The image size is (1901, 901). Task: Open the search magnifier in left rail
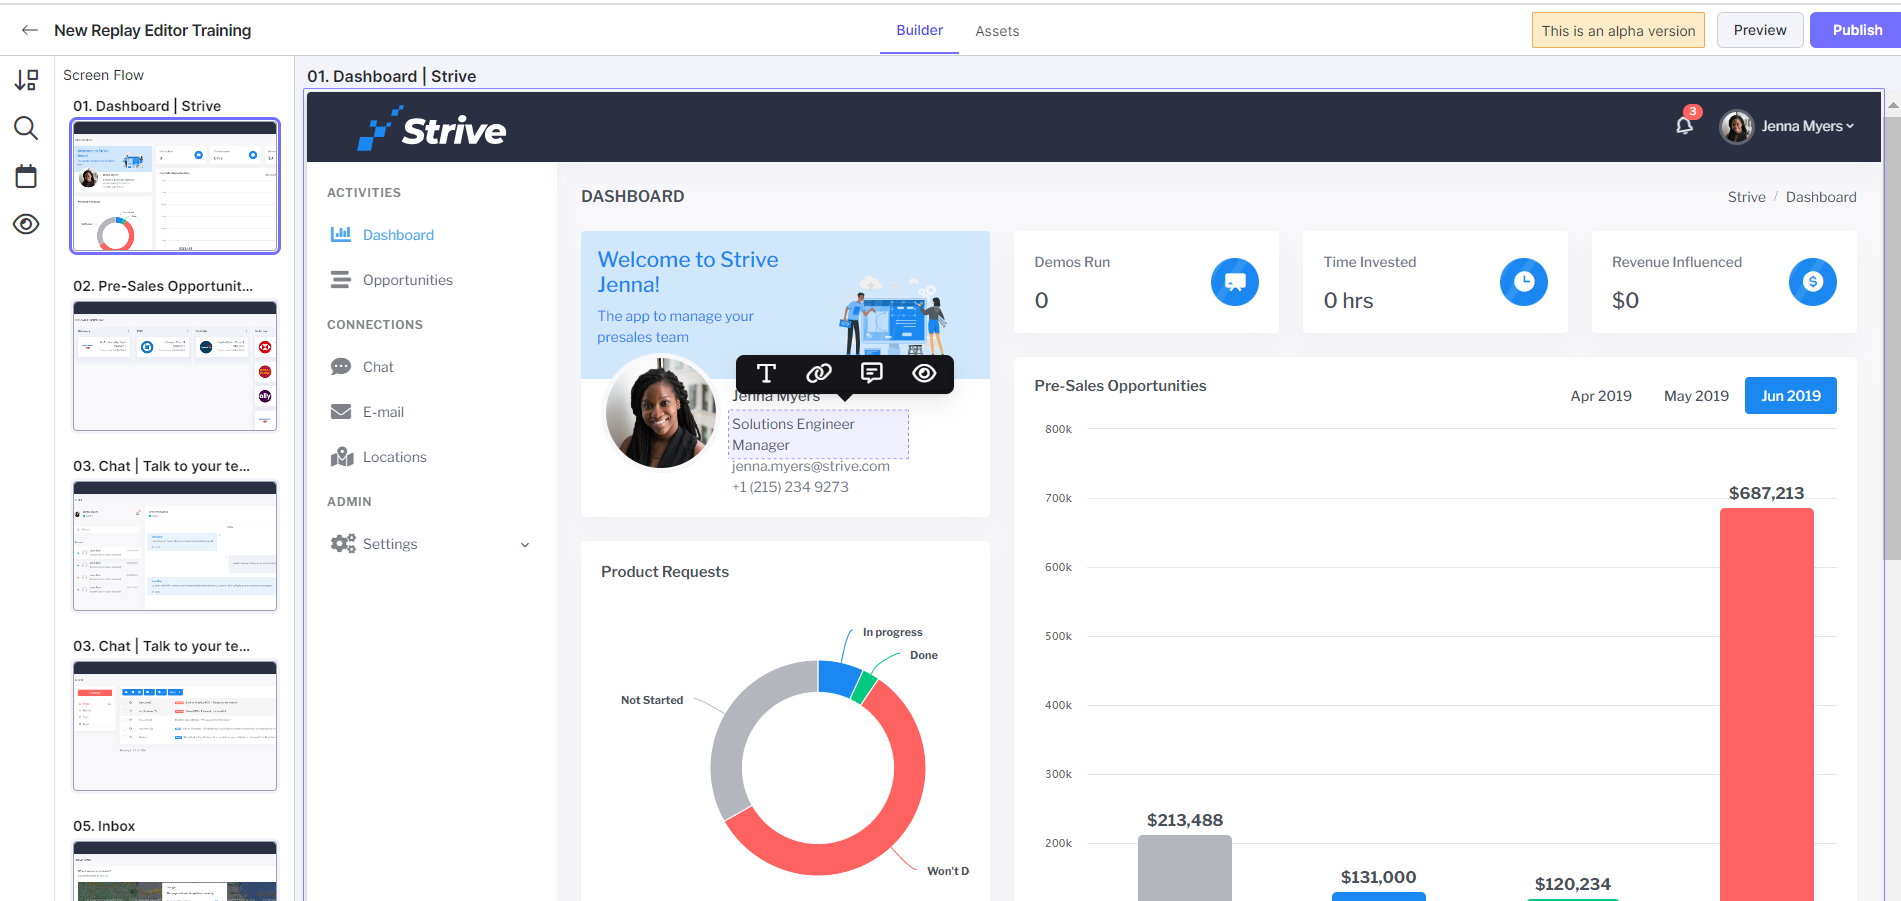26,128
